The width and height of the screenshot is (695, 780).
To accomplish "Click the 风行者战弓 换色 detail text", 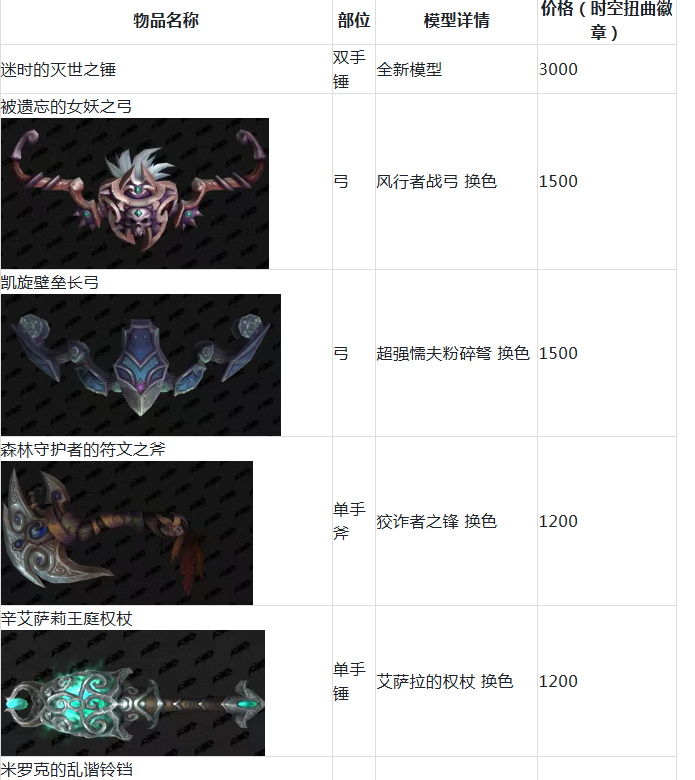I will pos(436,181).
